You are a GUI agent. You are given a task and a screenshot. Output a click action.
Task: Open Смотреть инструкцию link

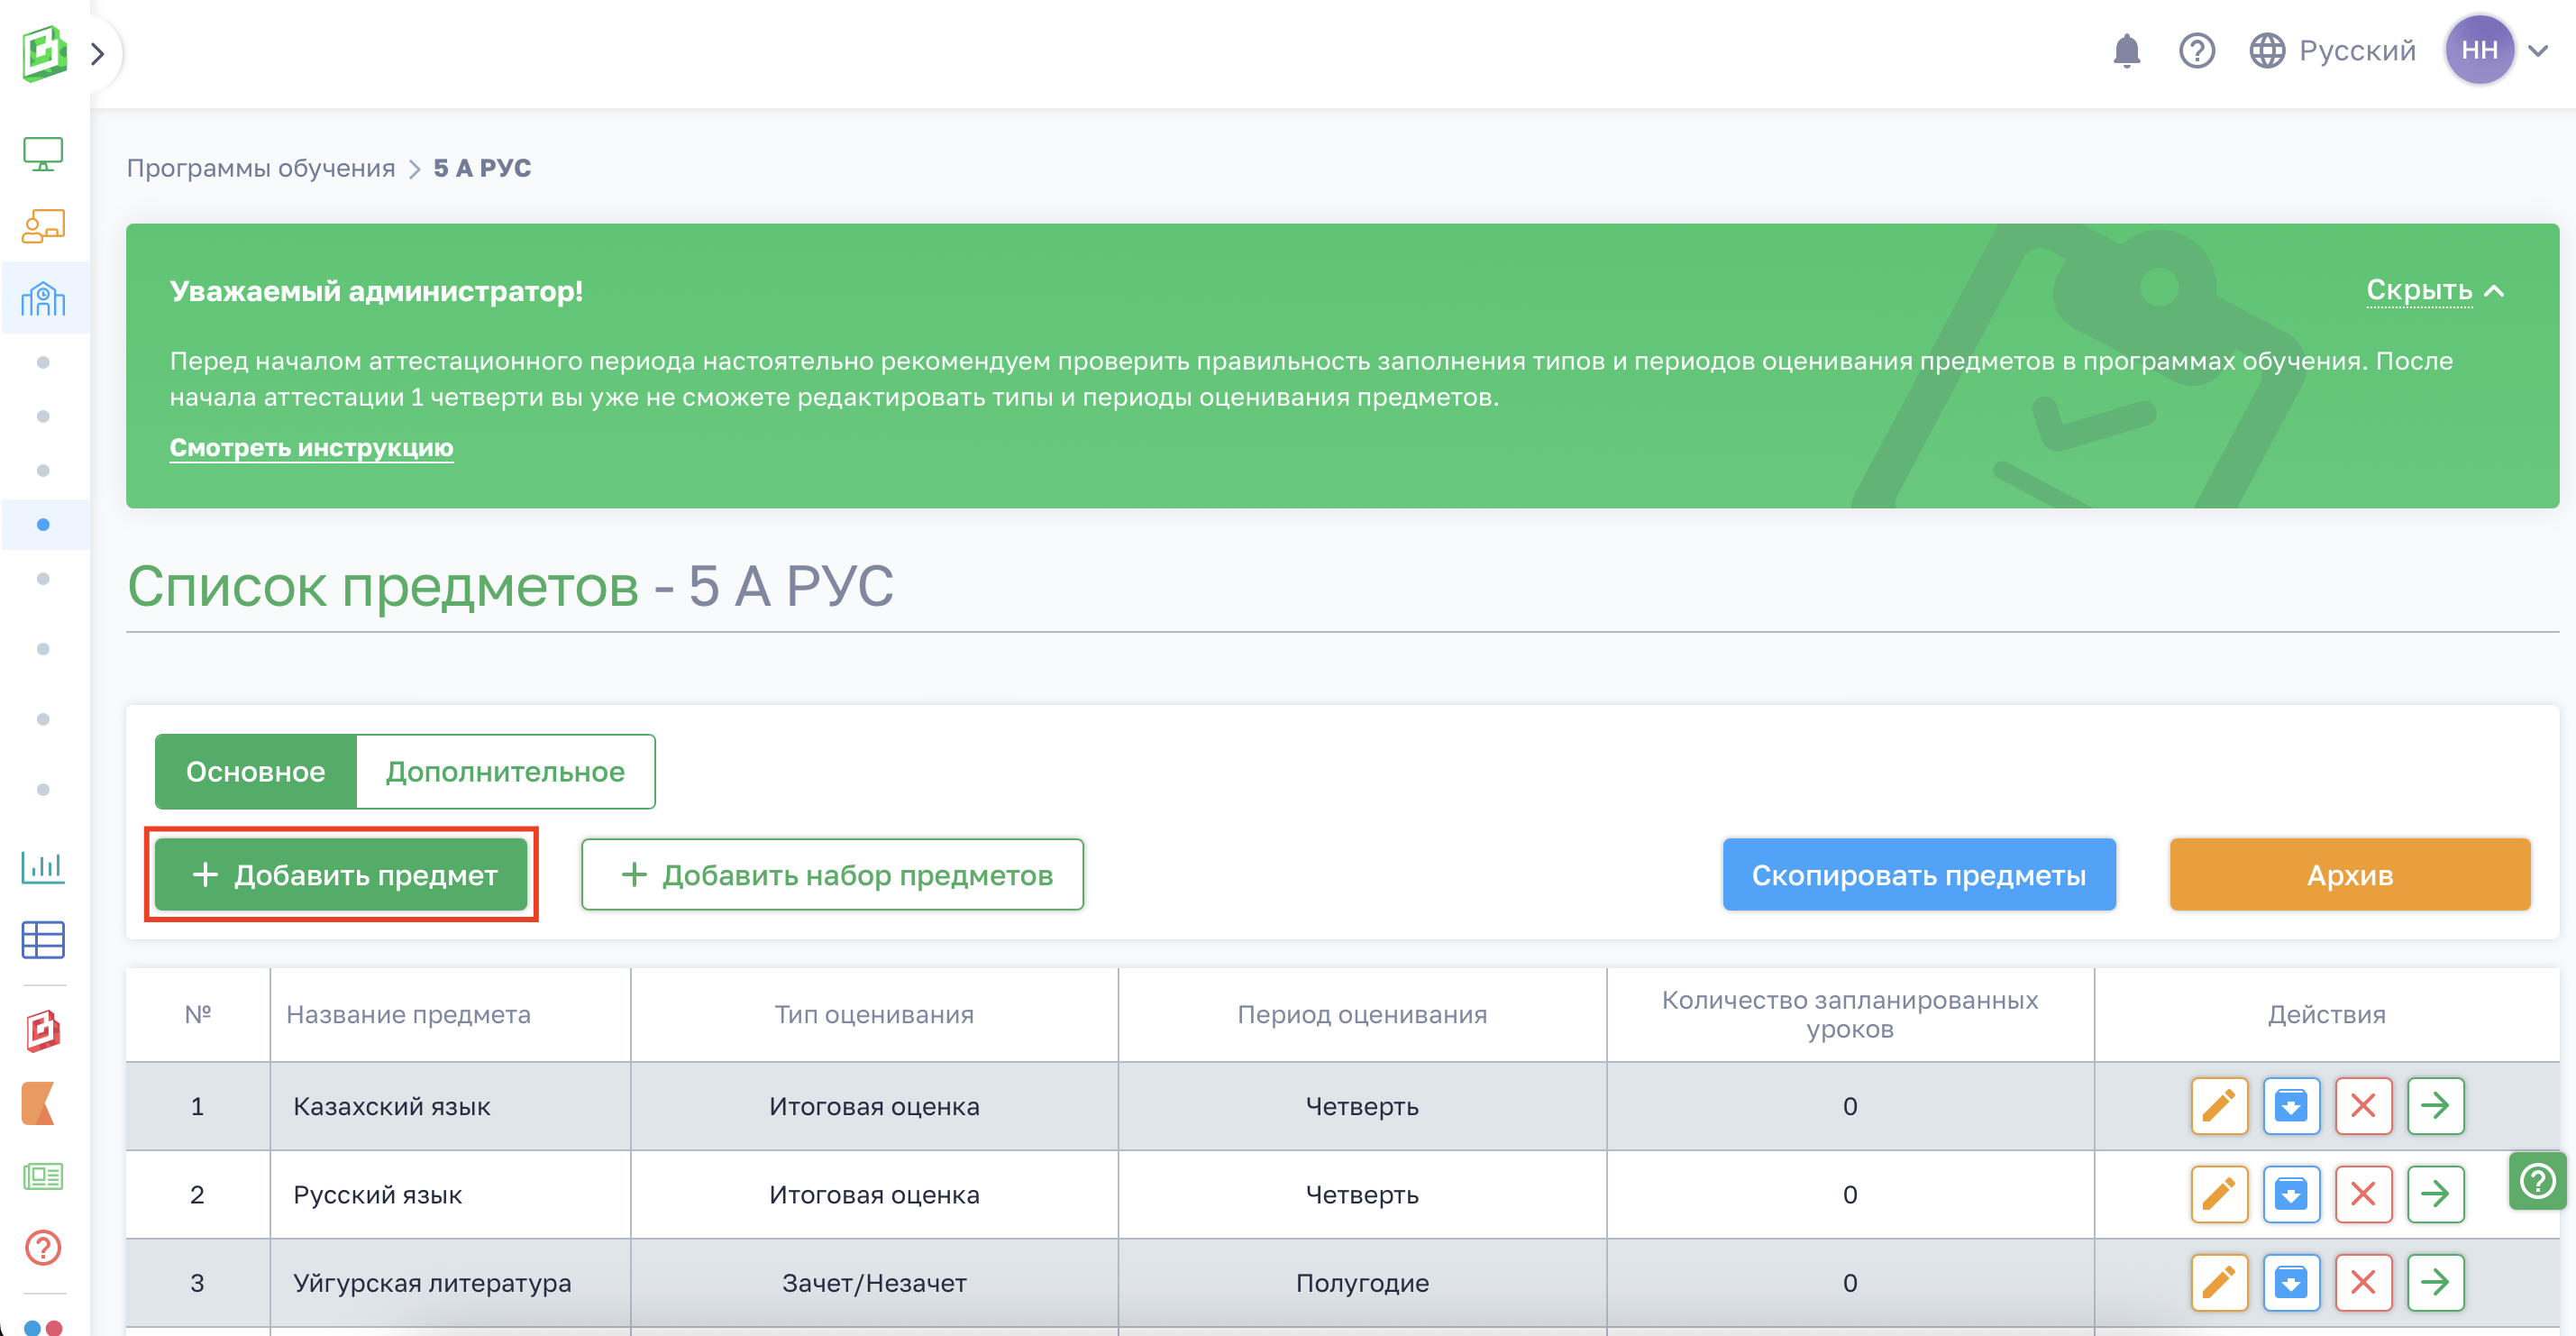[311, 447]
